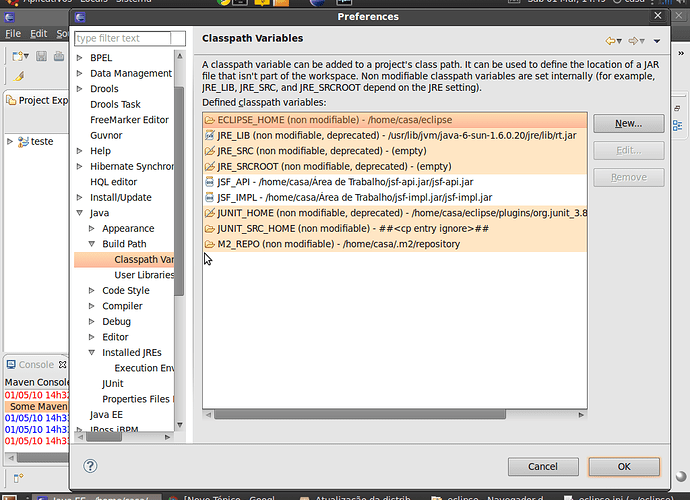Screen dimensions: 690x500
Task: Click the OK button
Action: 624,467
